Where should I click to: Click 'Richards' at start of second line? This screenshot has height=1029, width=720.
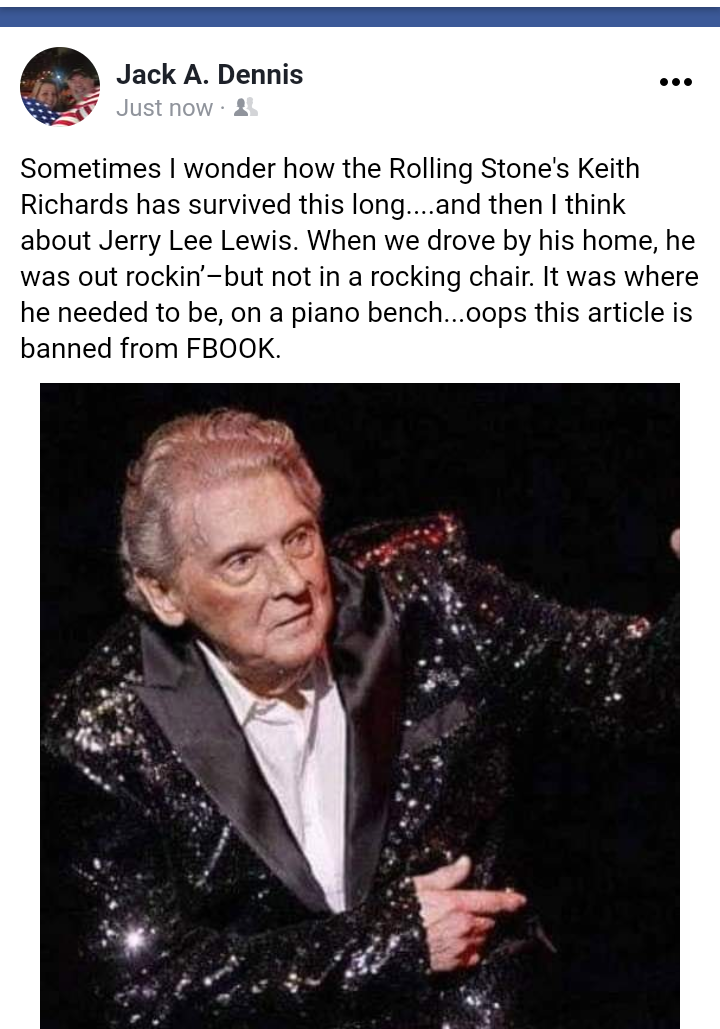(x=75, y=205)
